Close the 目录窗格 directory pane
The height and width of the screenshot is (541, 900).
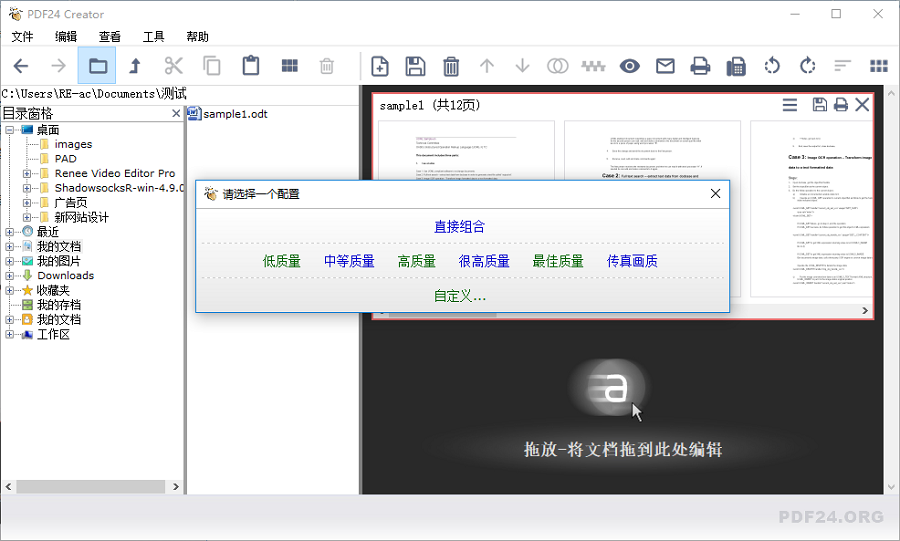pos(176,114)
